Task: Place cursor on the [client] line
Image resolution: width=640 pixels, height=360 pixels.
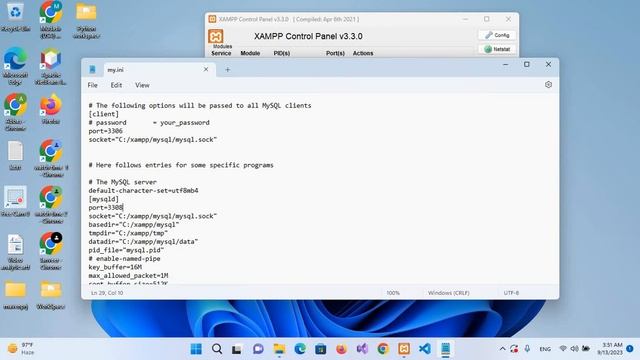Action: [x=104, y=114]
